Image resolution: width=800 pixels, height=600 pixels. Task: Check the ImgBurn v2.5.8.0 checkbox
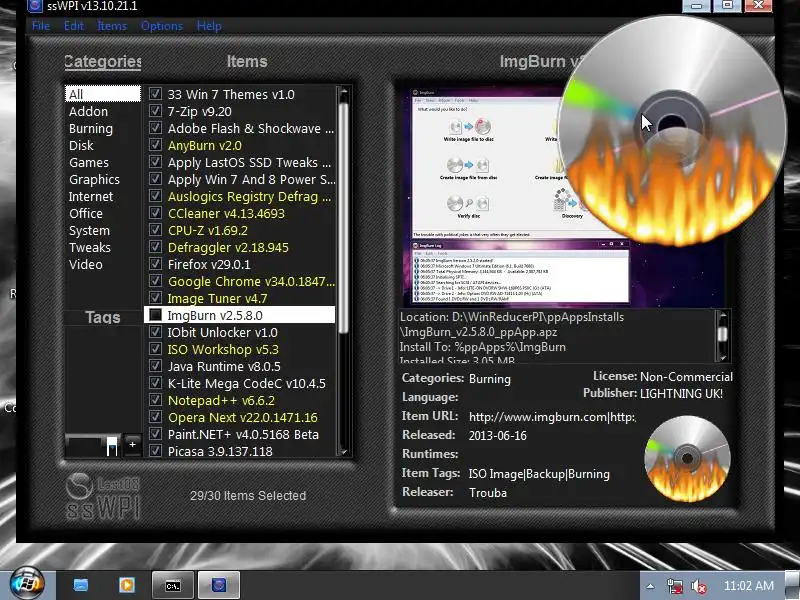(x=156, y=315)
